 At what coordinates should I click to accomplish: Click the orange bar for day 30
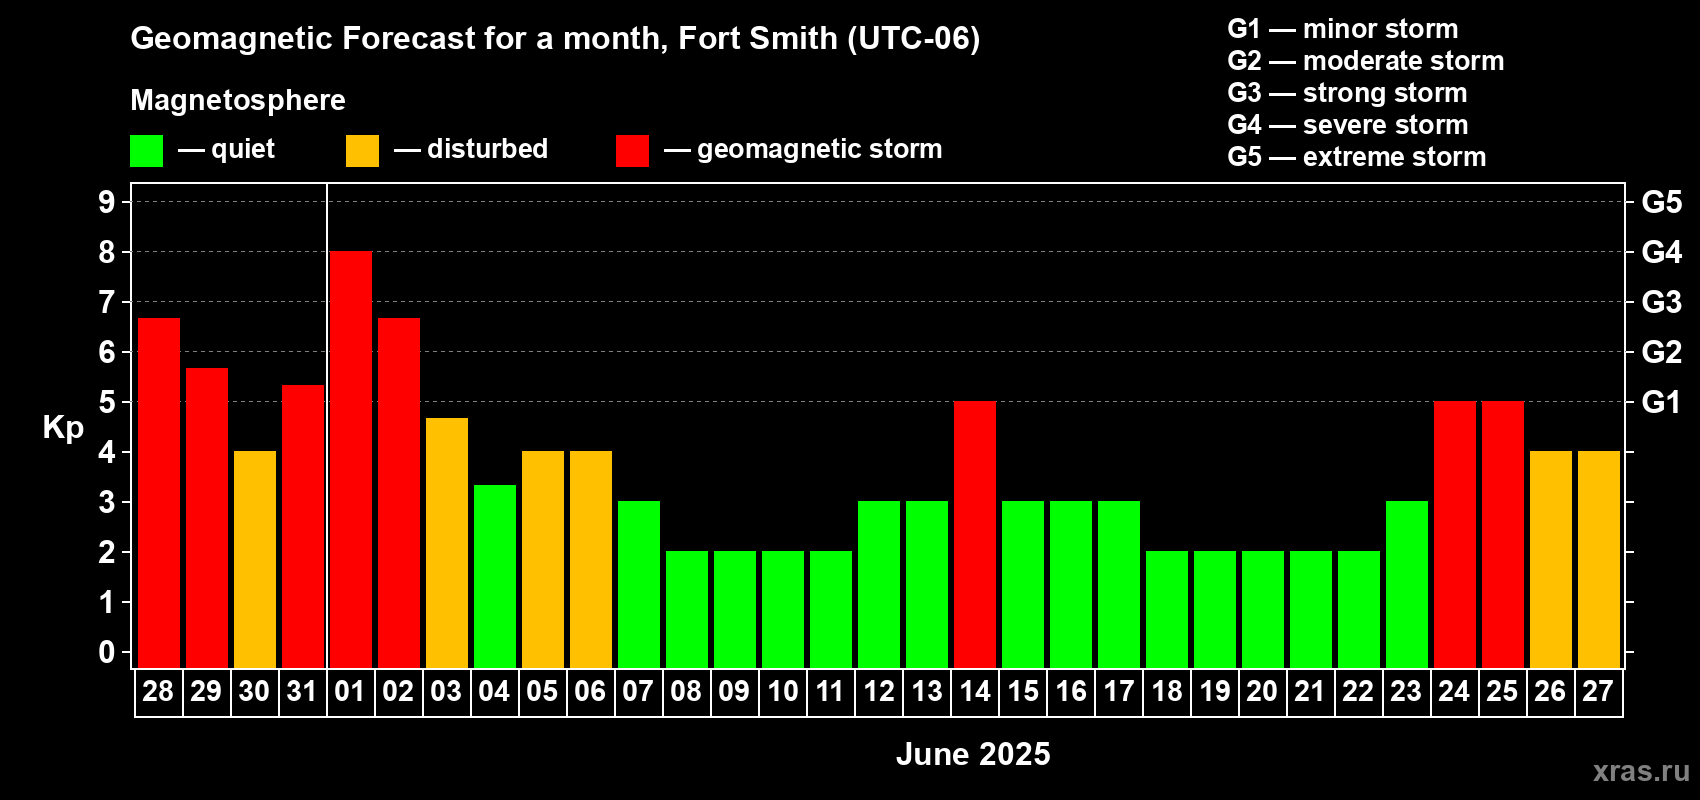coord(255,560)
